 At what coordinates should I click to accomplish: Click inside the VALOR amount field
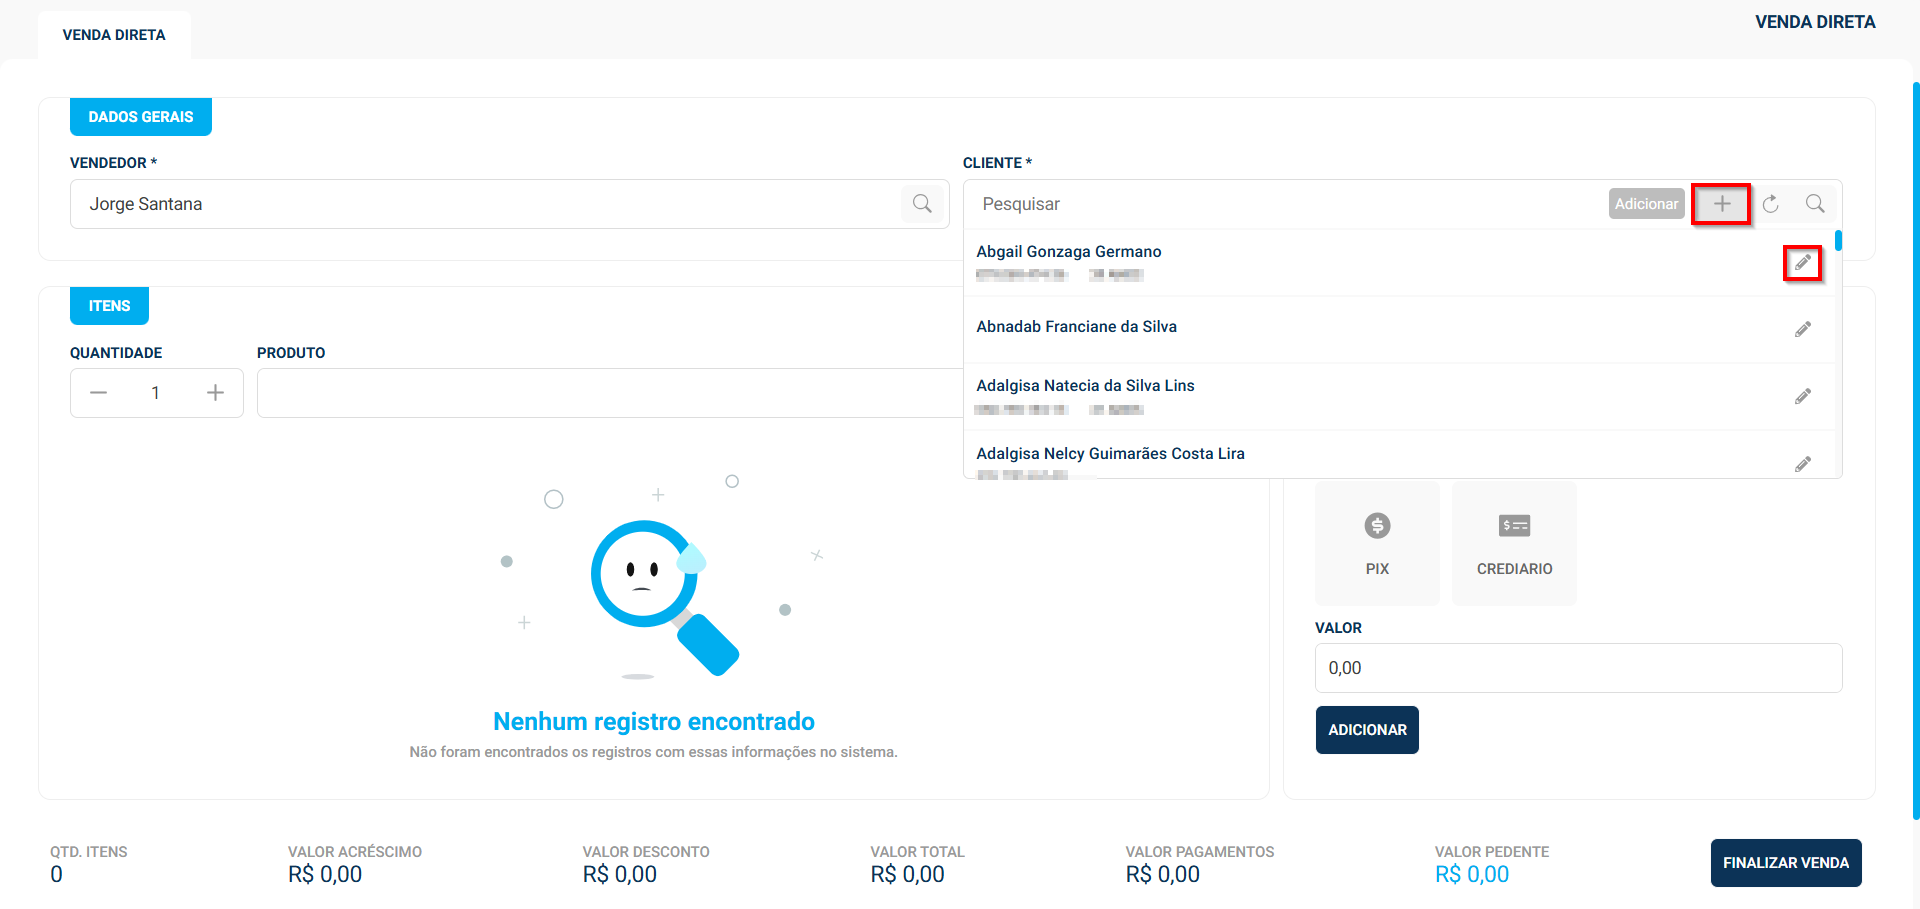(1578, 667)
